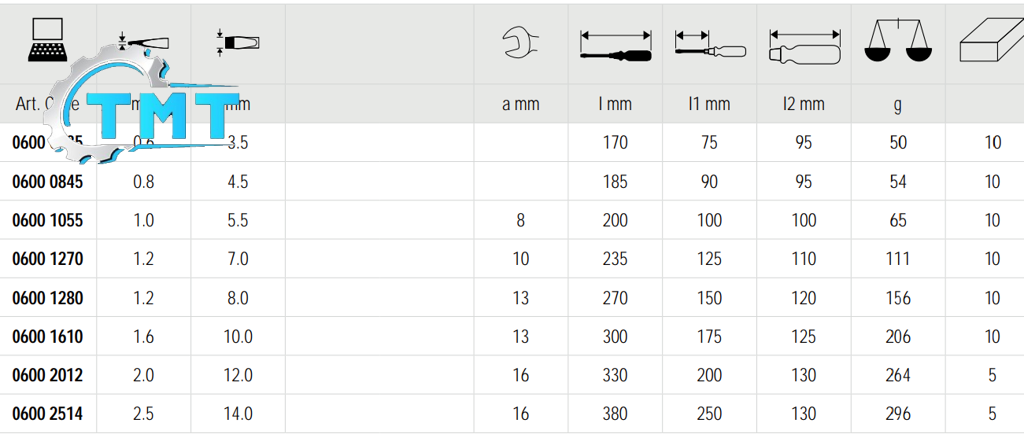
Task: Click the 'a mm' column header
Action: tap(521, 104)
